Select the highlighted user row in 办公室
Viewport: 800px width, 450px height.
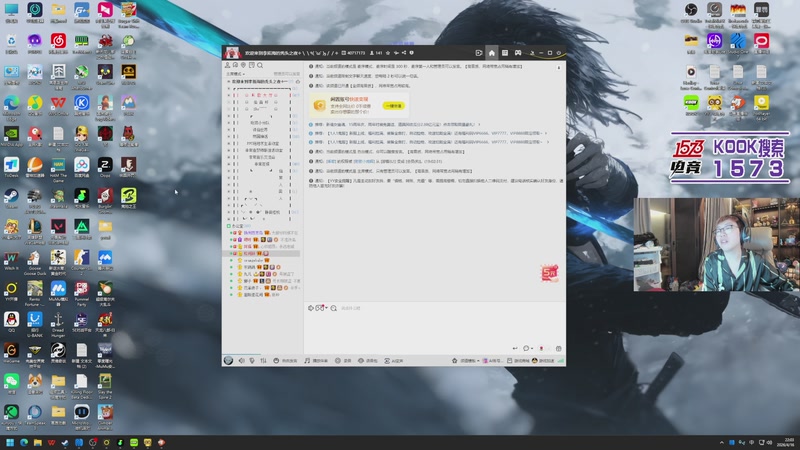click(x=261, y=253)
